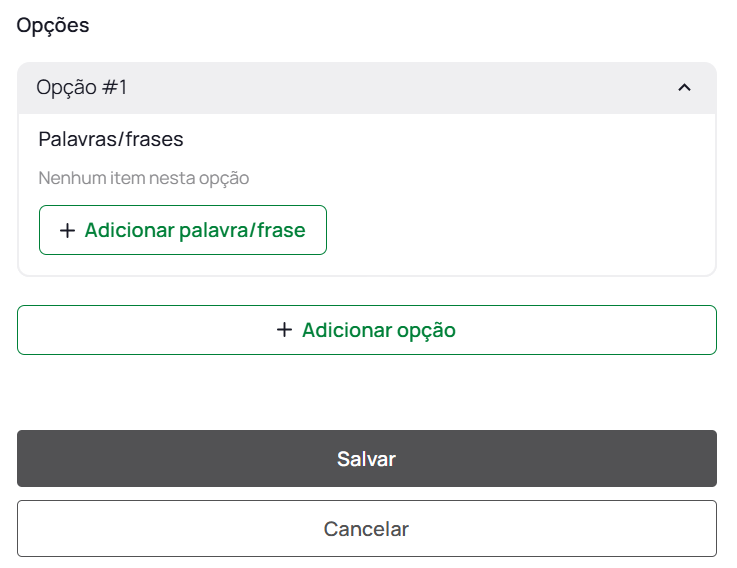737x568 pixels.
Task: Save the form with Salvar
Action: 366,459
